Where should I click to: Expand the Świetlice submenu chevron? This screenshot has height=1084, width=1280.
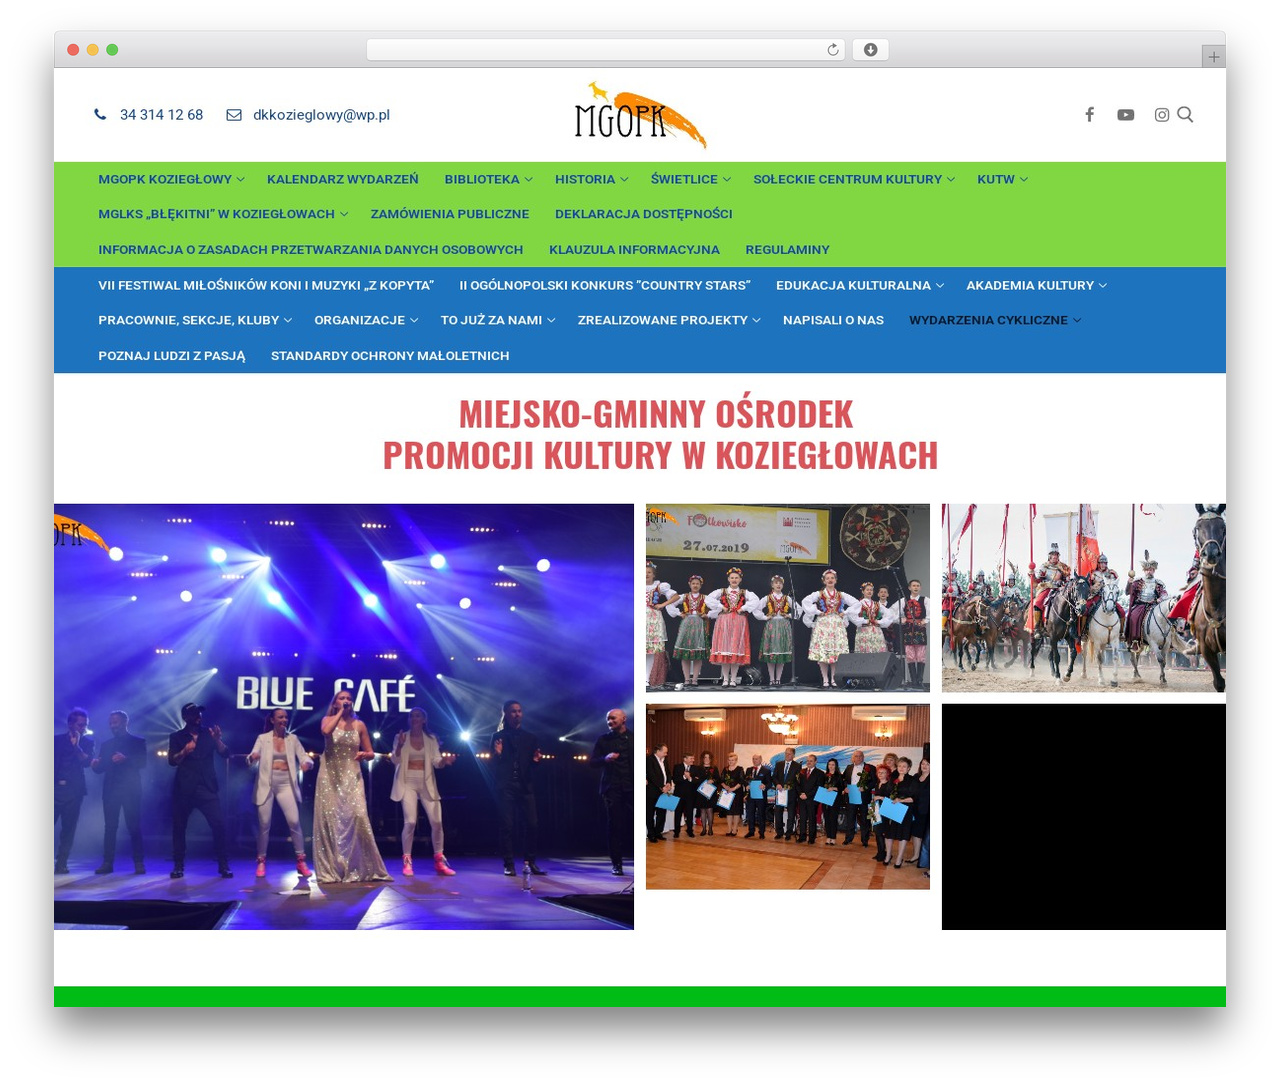tap(727, 180)
